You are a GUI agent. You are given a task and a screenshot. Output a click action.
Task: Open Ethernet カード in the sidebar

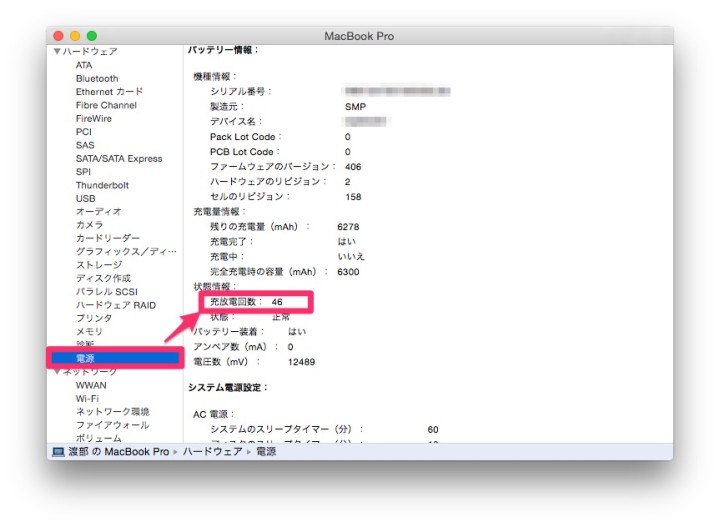click(109, 92)
